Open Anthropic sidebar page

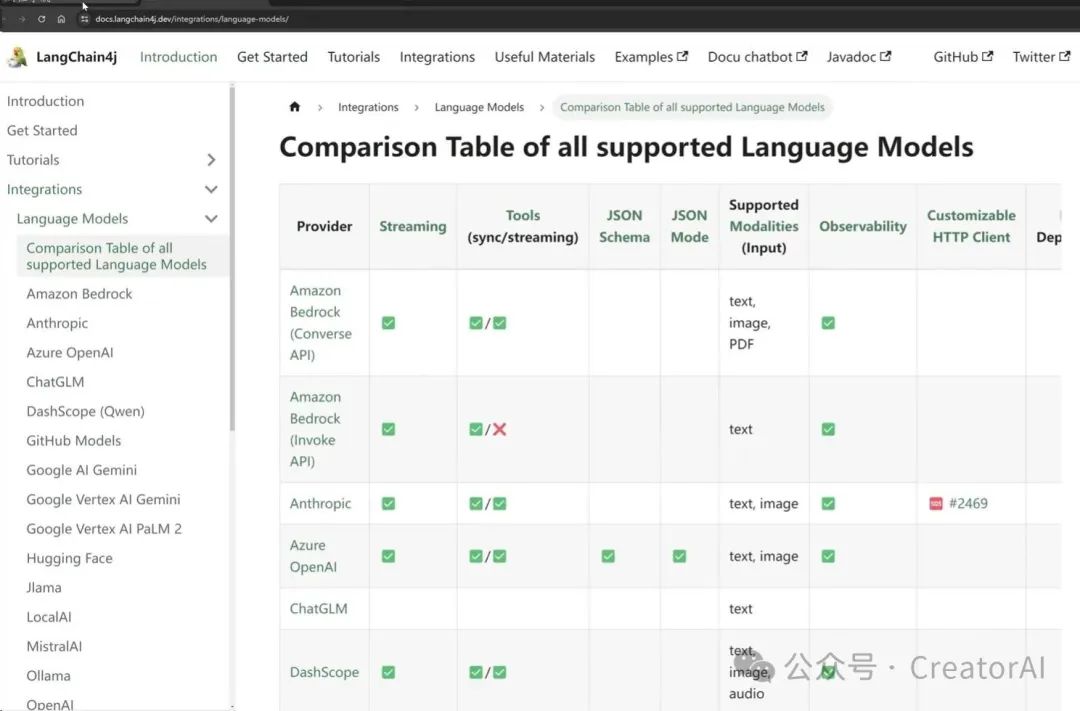pyautogui.click(x=57, y=323)
